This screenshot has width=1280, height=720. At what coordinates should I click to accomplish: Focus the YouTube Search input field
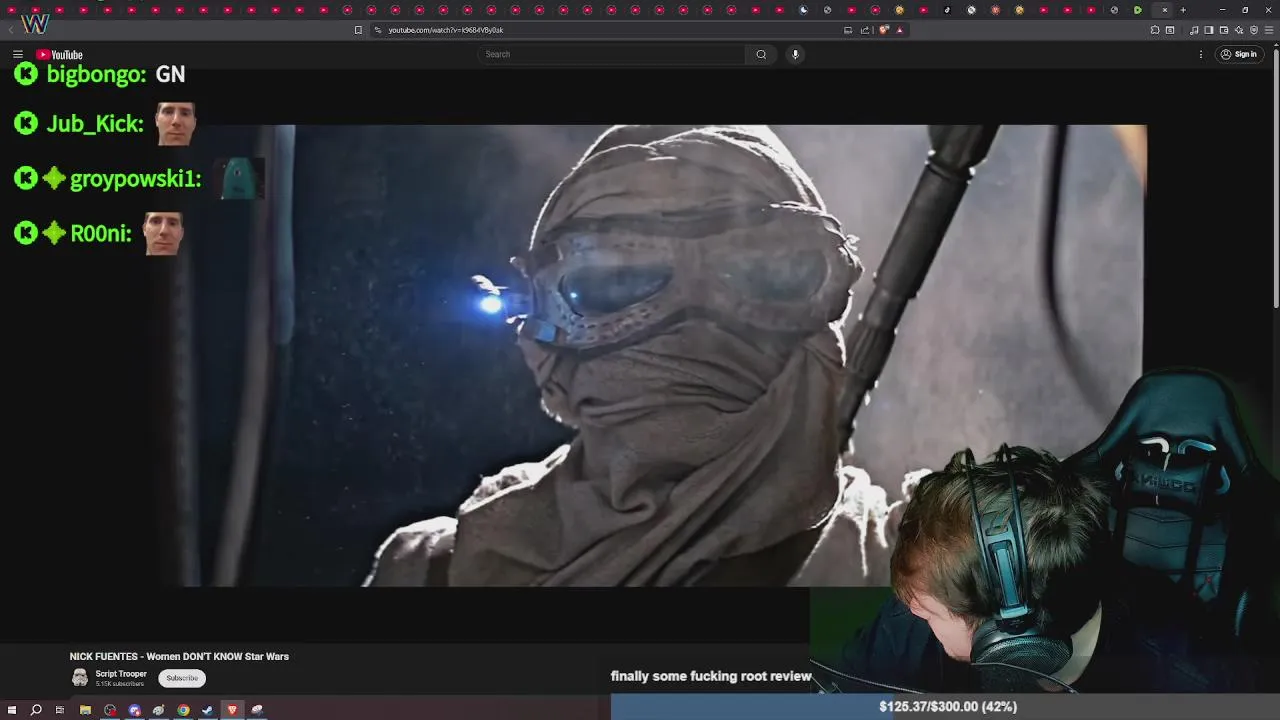pos(612,54)
